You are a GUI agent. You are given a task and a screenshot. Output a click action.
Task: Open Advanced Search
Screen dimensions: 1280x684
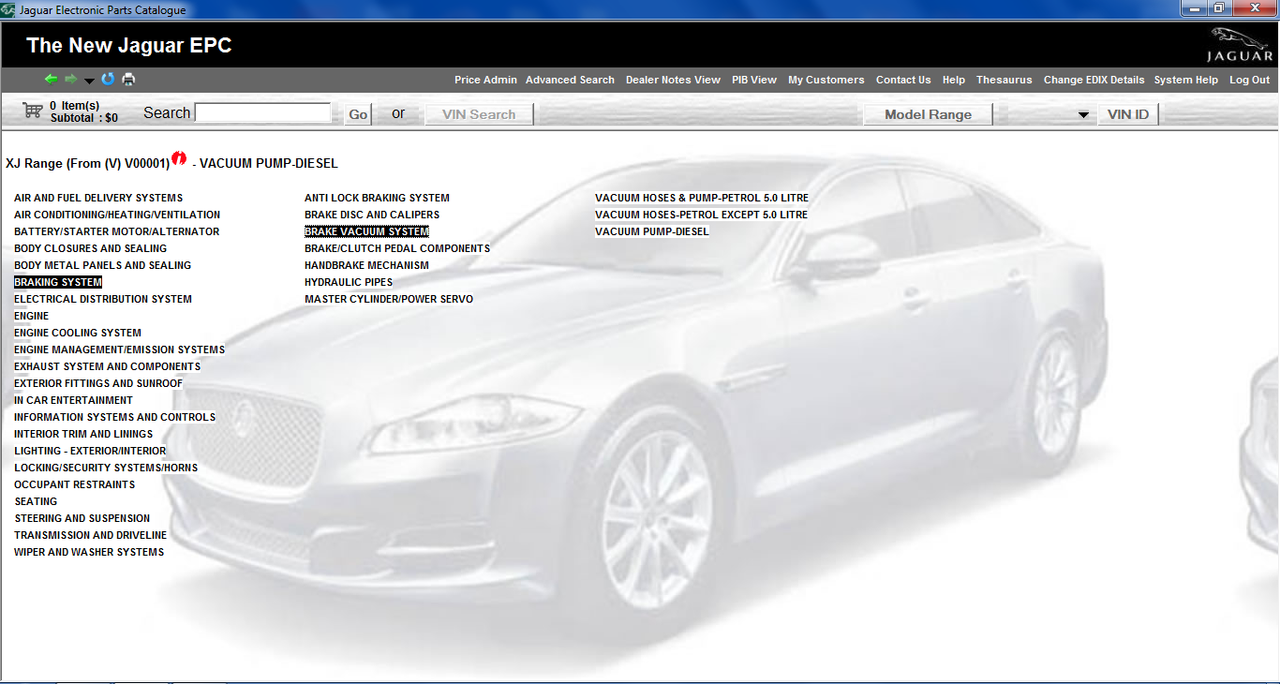pos(570,80)
